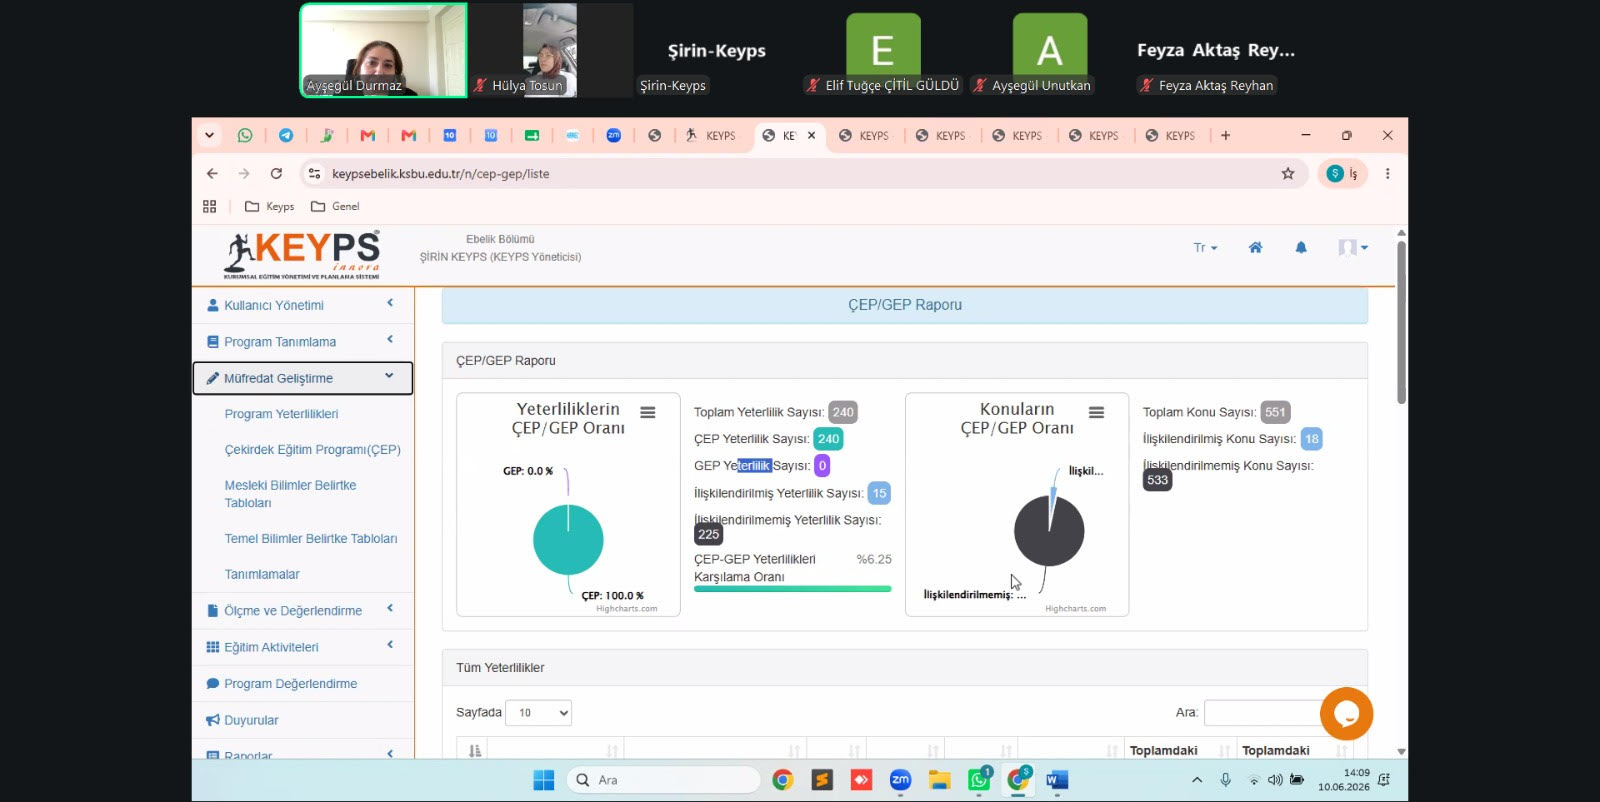Viewport: 1600px width, 802px height.
Task: Open File Explorer from the taskbar
Action: pyautogui.click(x=939, y=780)
